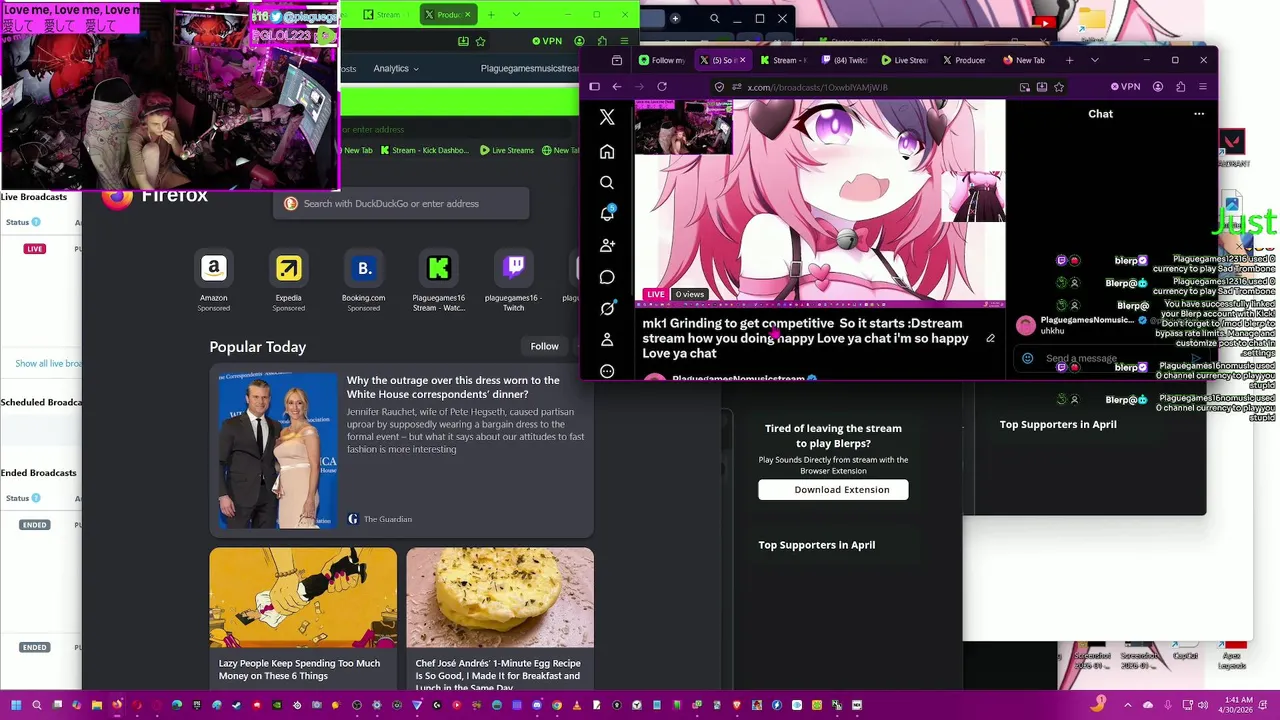Open extensions icon in green browser window
The width and height of the screenshot is (1280, 720).
coord(602,41)
